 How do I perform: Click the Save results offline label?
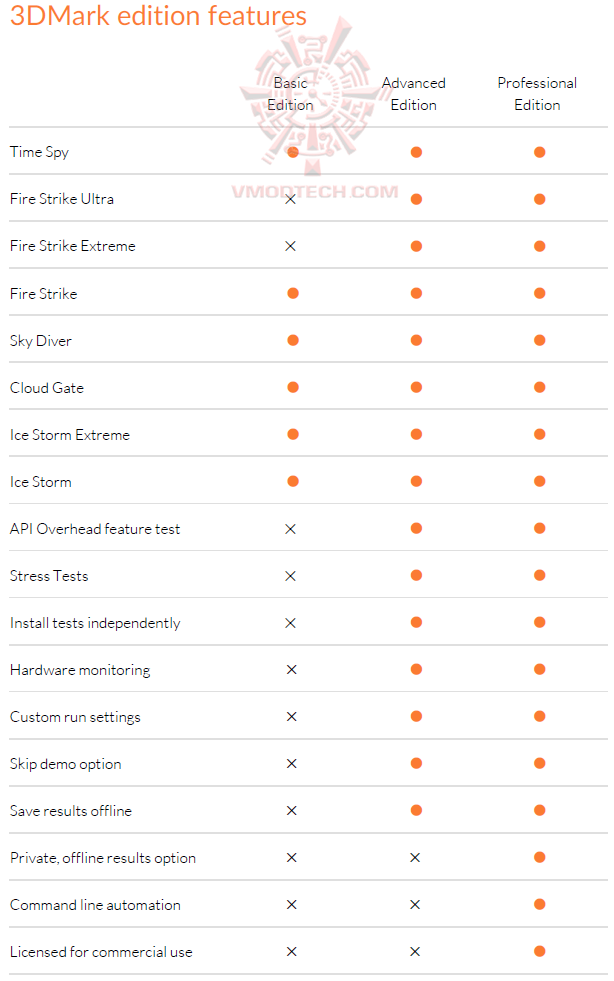(71, 811)
